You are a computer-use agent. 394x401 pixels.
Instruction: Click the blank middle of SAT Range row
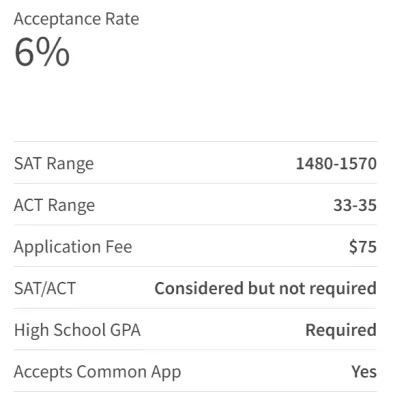pos(195,163)
